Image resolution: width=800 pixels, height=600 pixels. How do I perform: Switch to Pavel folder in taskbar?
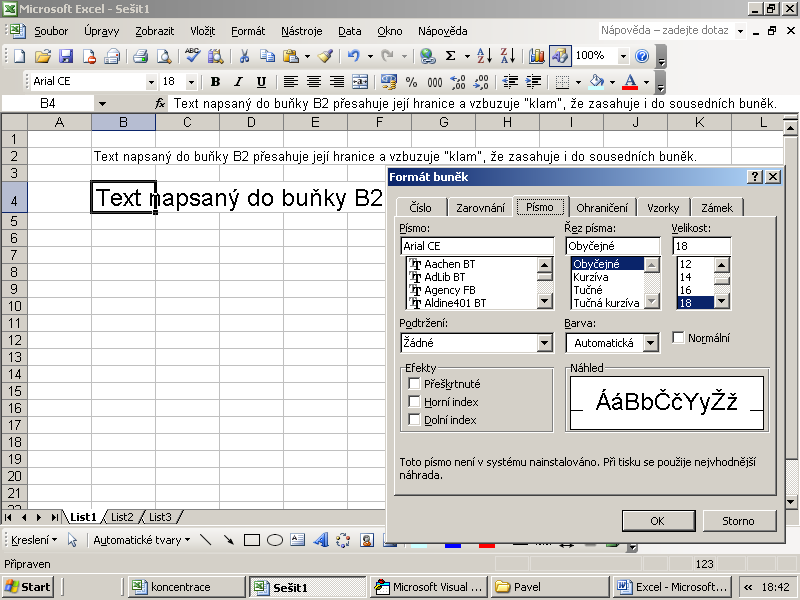pyautogui.click(x=549, y=587)
